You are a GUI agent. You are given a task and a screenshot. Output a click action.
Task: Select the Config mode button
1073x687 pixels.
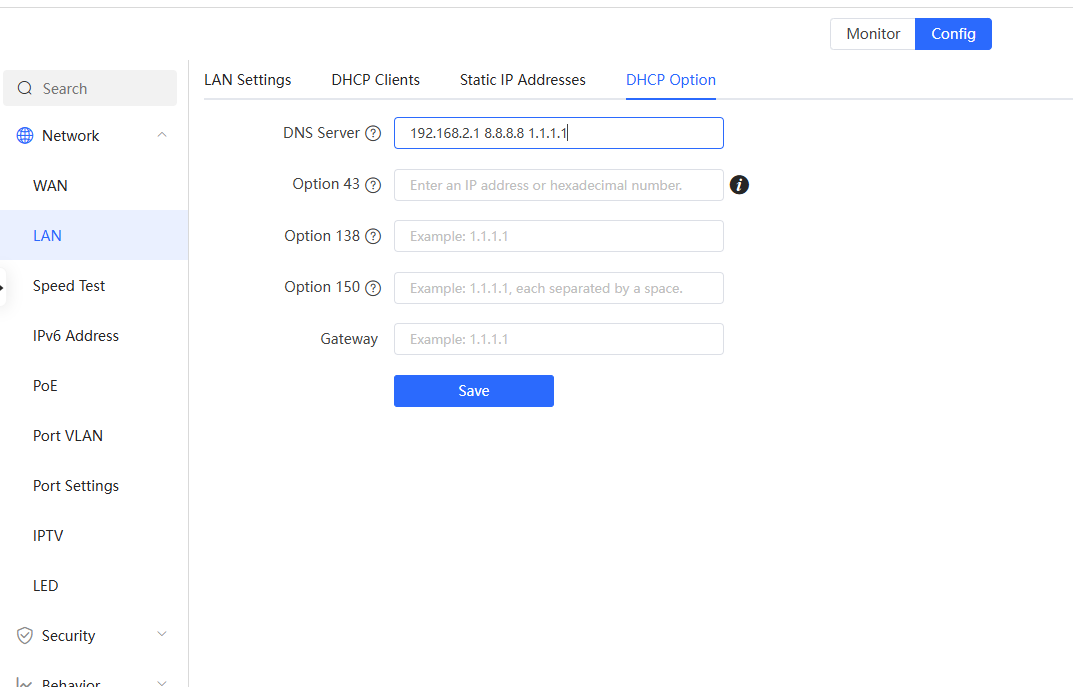953,34
